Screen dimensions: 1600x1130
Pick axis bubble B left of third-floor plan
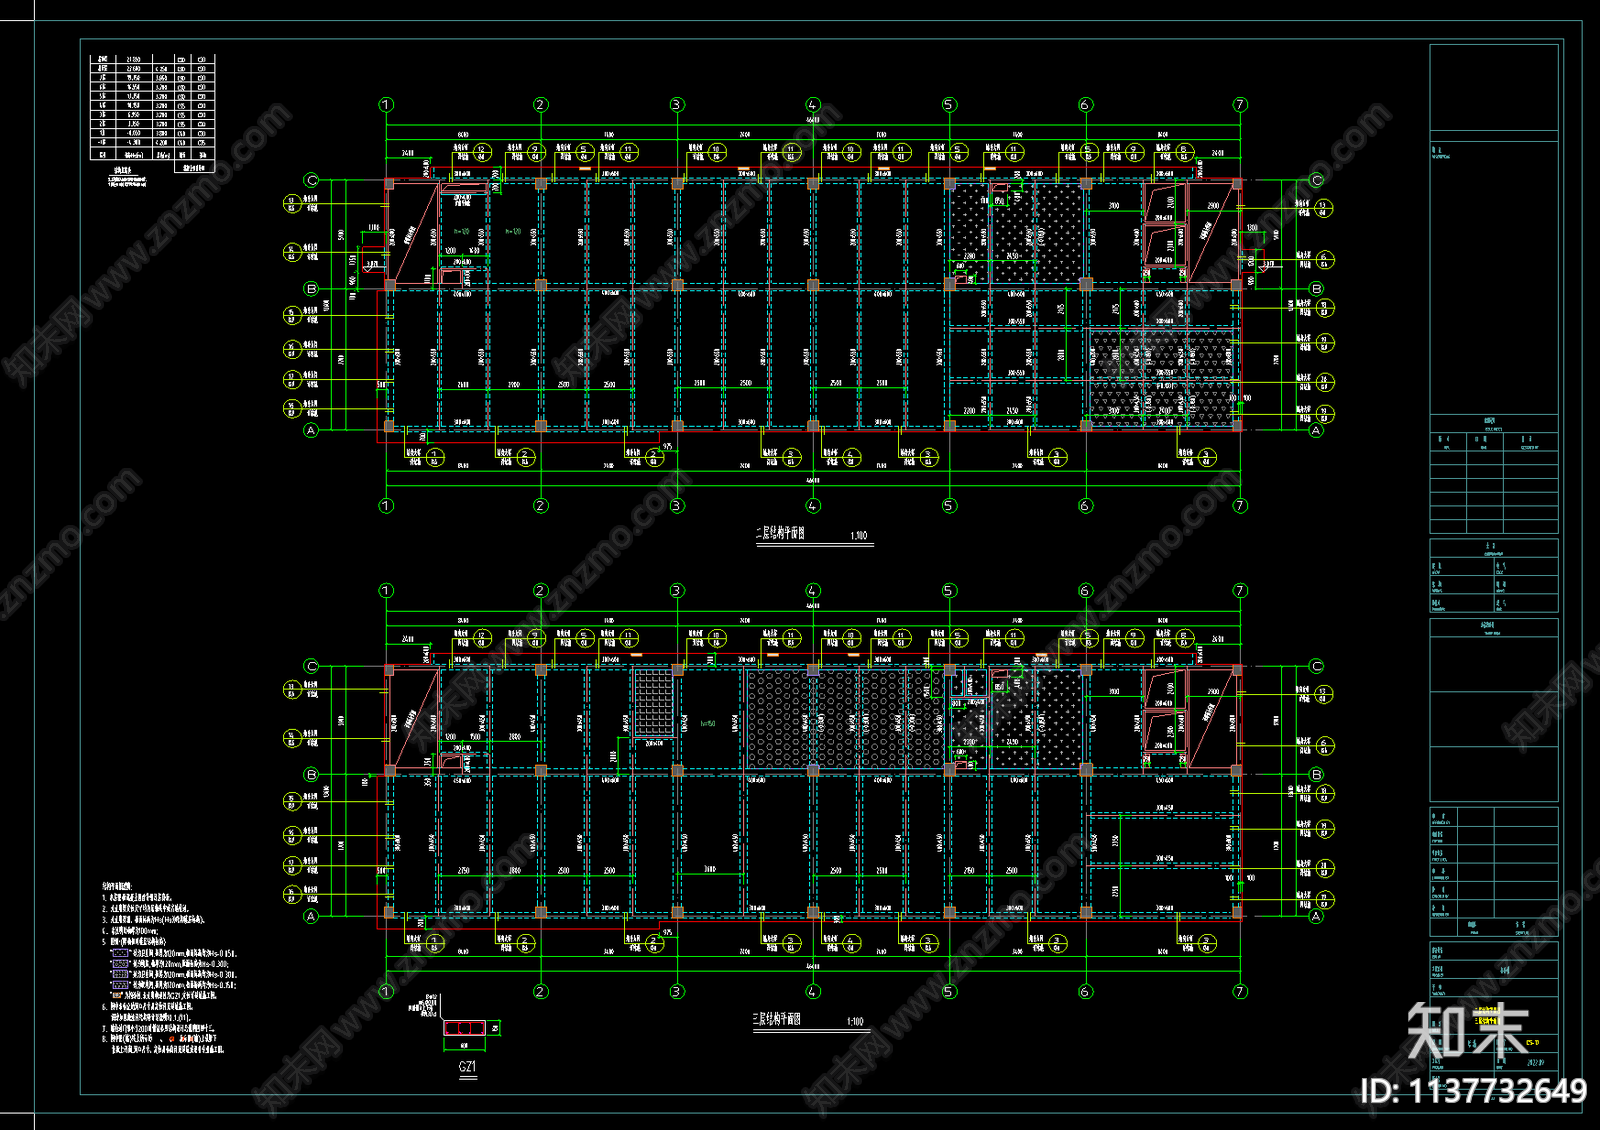pyautogui.click(x=311, y=774)
